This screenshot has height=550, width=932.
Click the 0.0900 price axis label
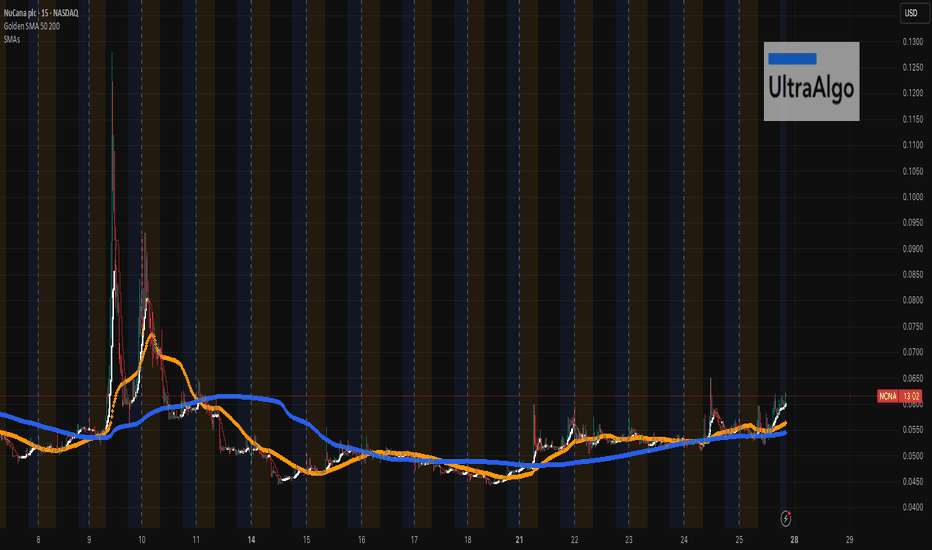[912, 249]
